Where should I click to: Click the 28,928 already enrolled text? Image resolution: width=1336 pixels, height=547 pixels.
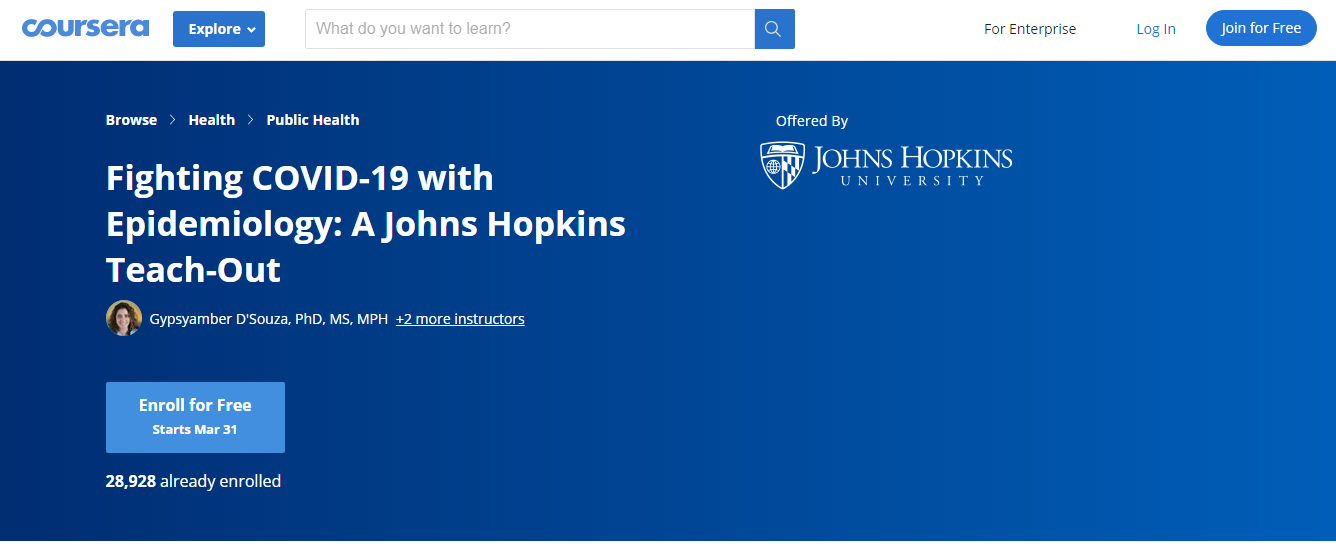pyautogui.click(x=193, y=481)
